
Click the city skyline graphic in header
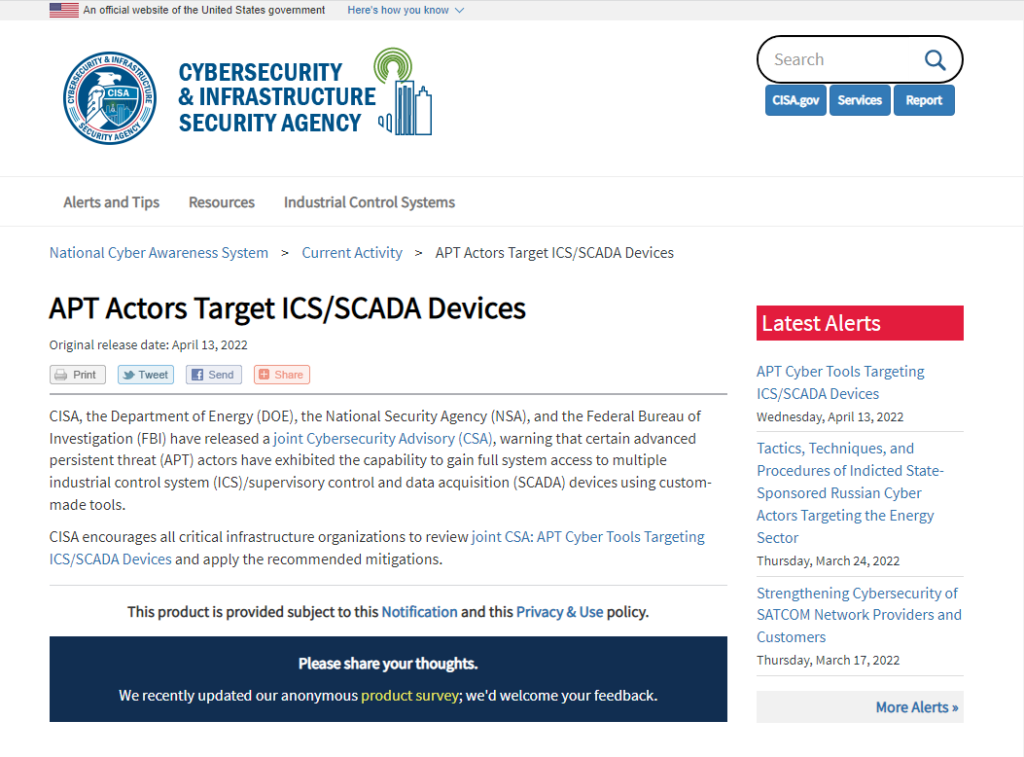coord(404,92)
